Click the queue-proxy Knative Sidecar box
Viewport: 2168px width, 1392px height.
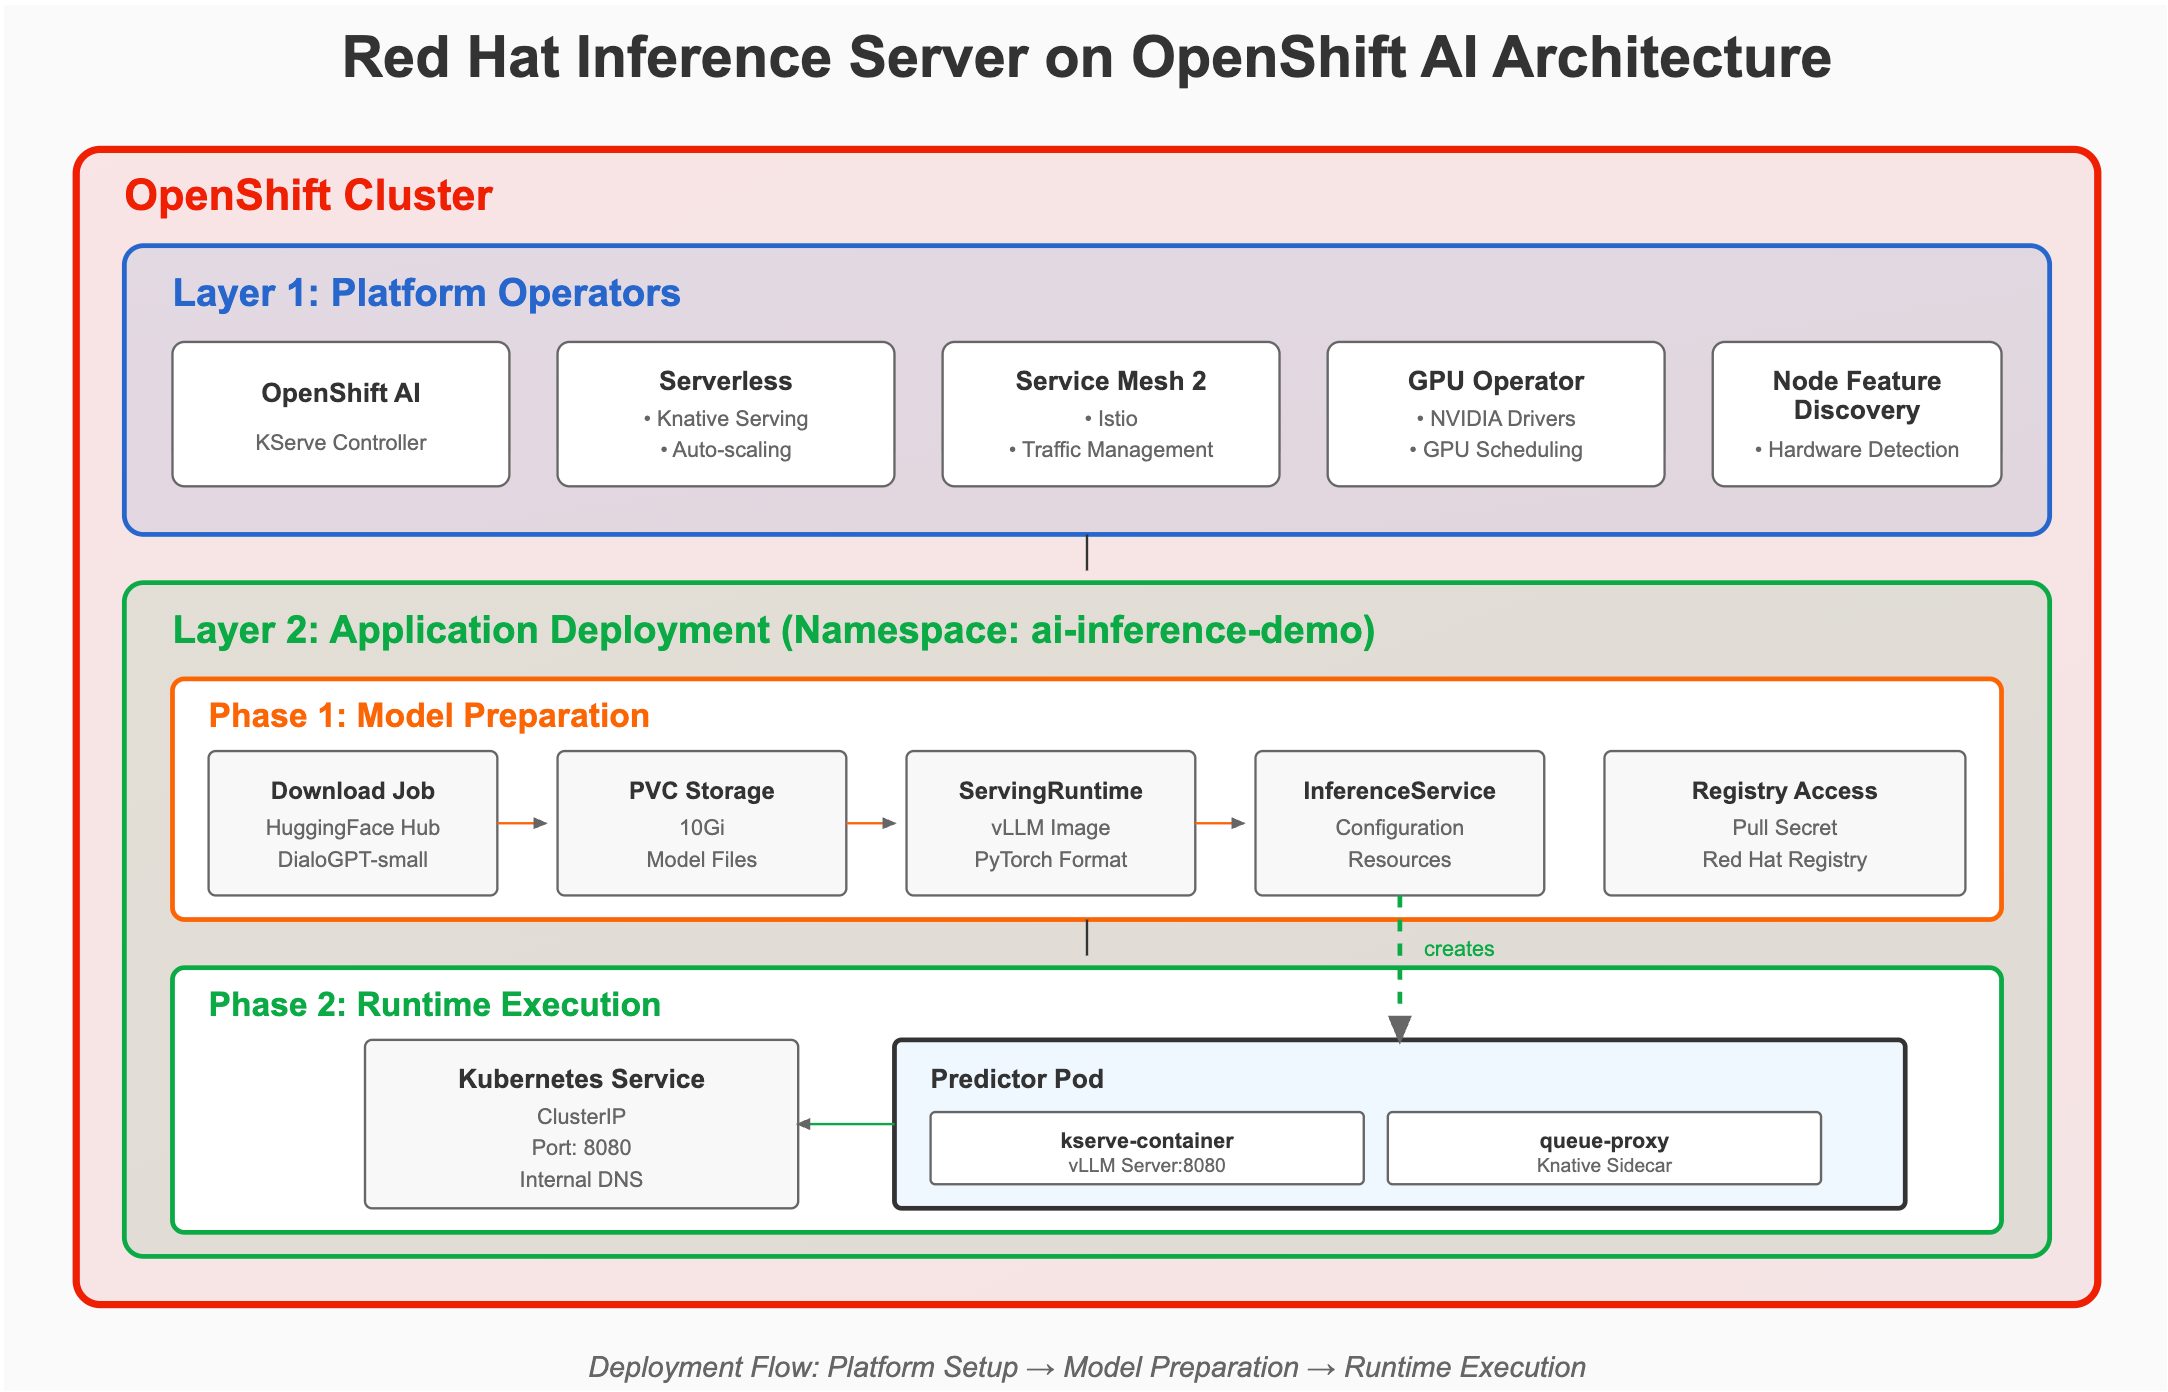[x=1603, y=1149]
